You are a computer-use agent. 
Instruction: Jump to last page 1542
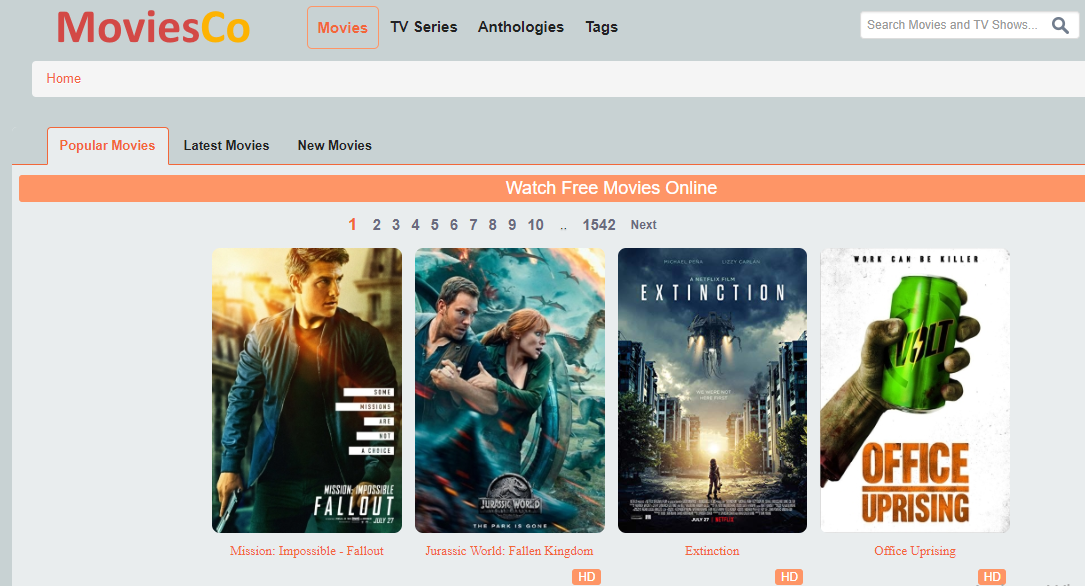599,225
